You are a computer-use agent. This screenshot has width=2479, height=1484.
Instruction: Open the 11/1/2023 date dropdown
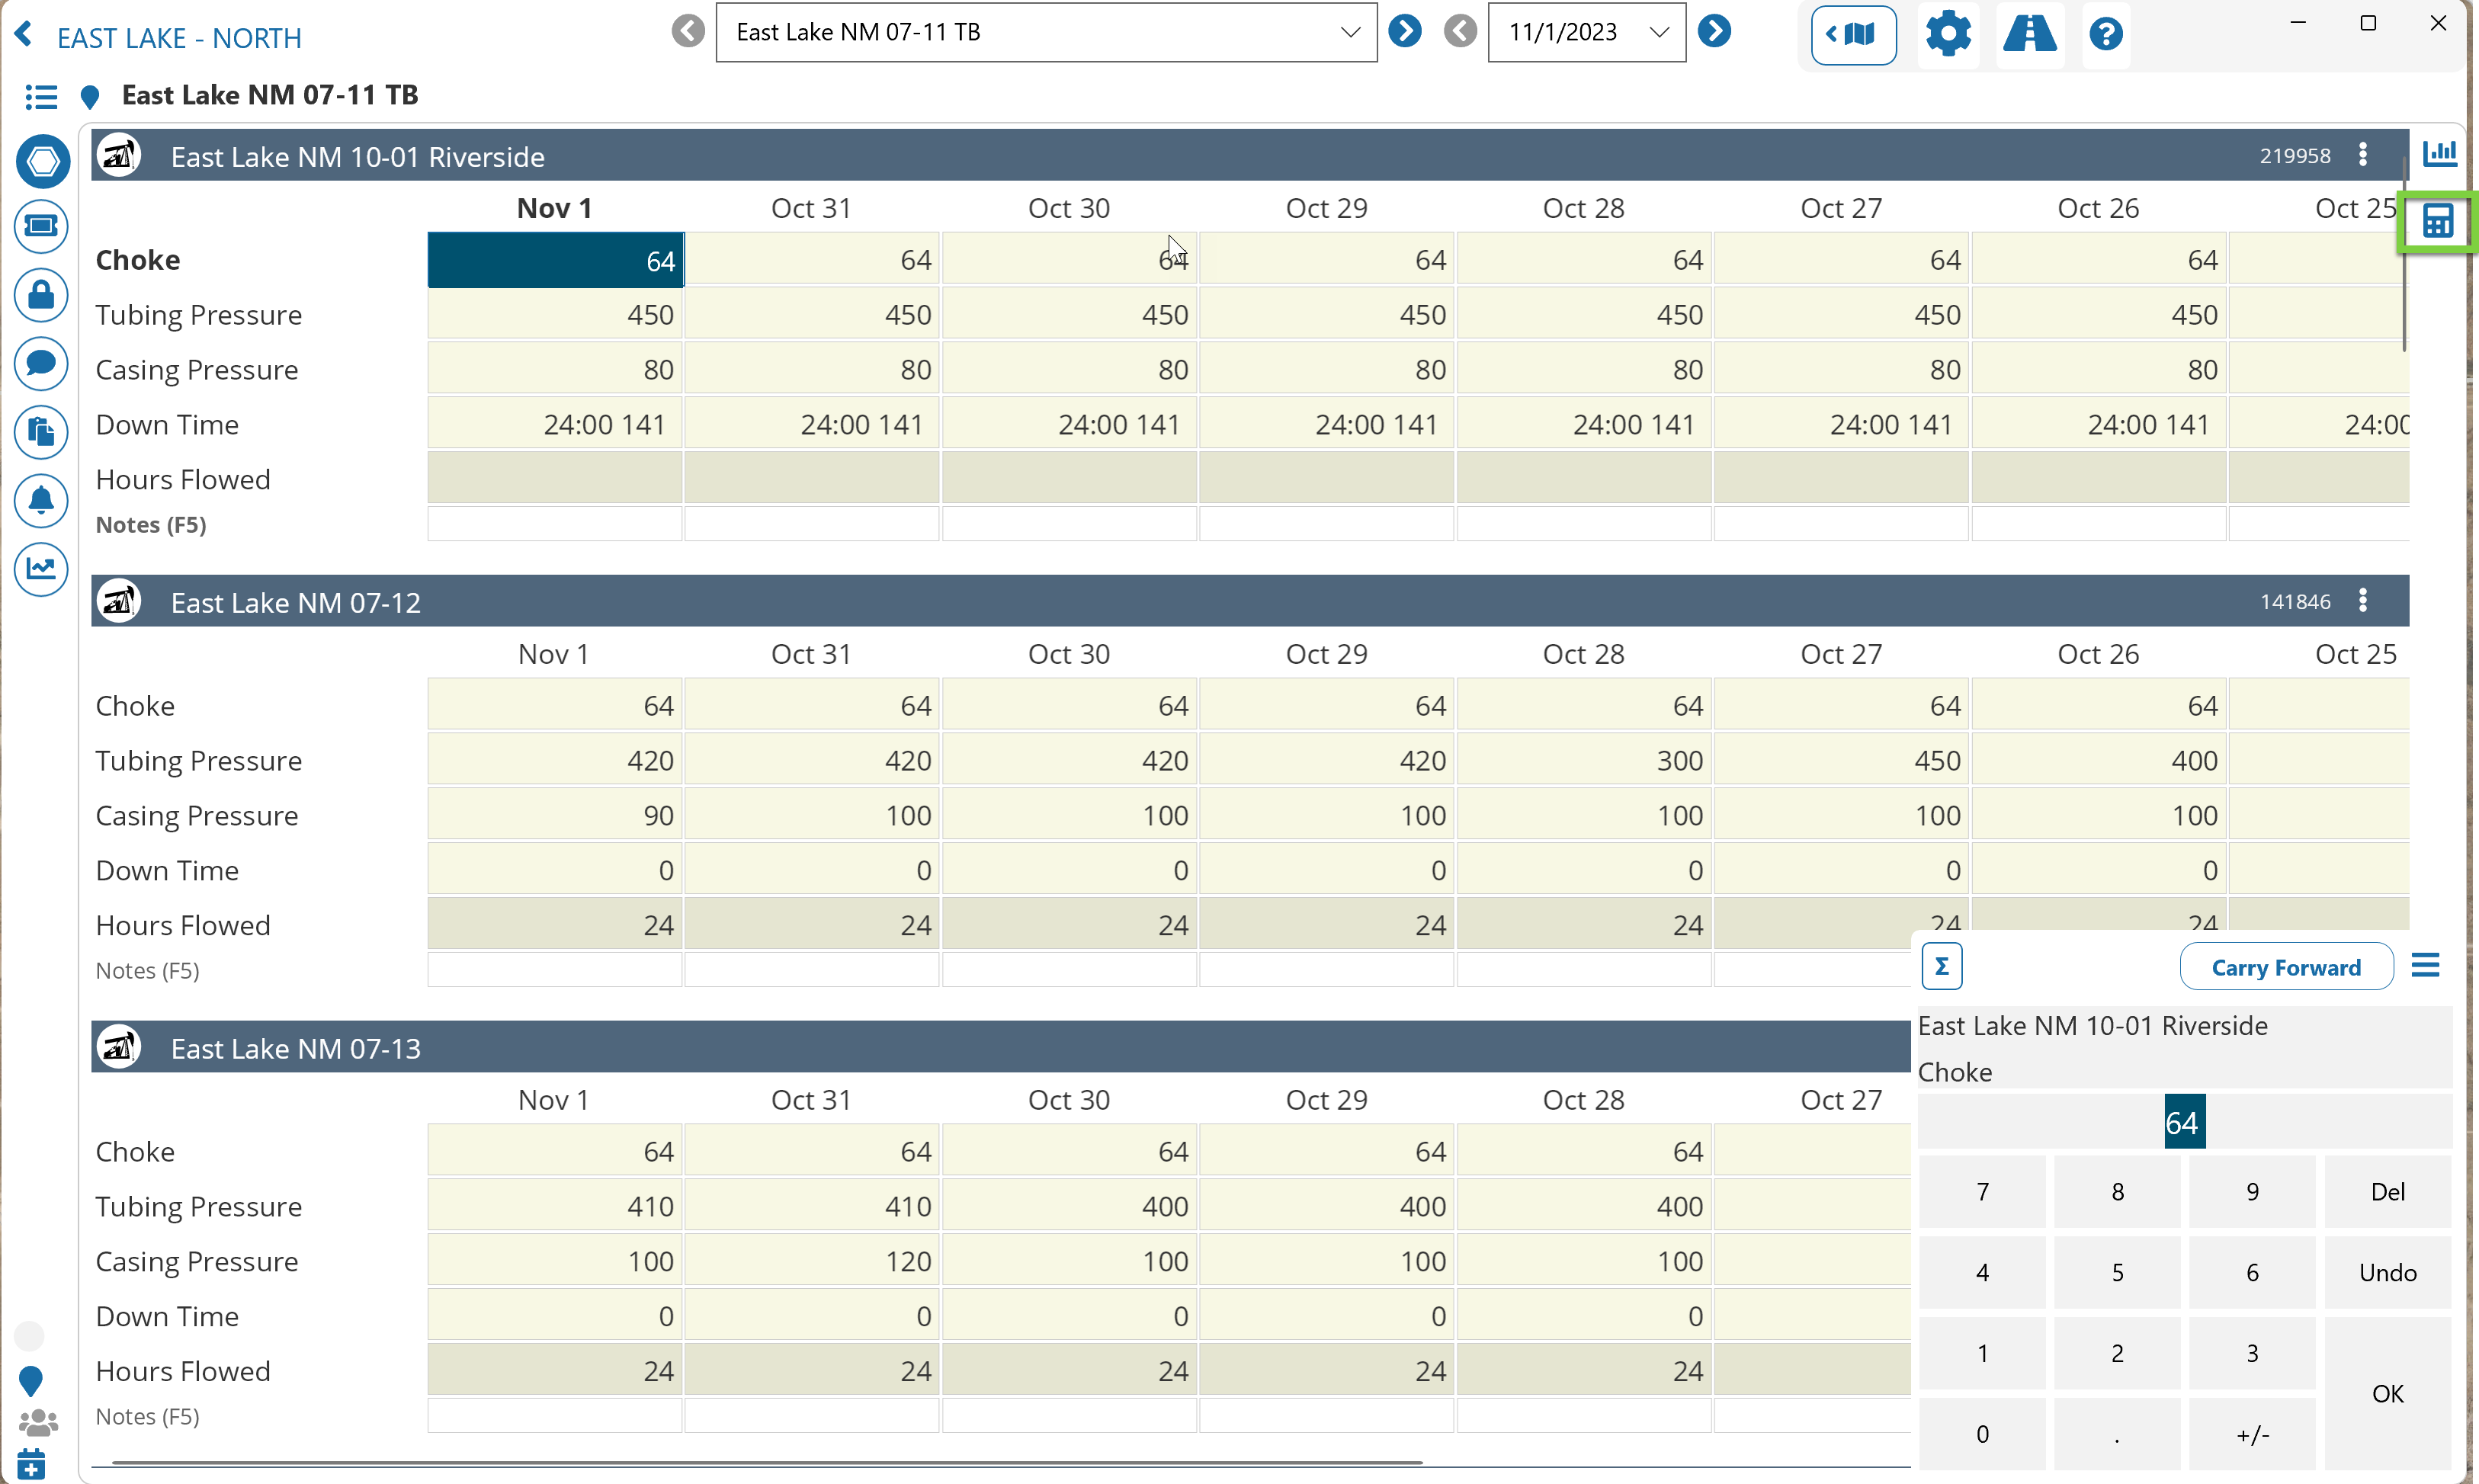1658,32
